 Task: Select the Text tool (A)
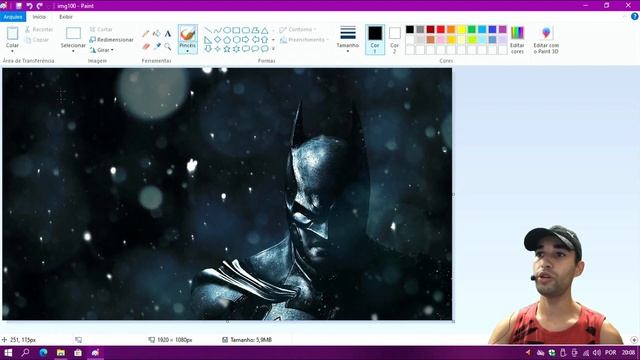168,34
